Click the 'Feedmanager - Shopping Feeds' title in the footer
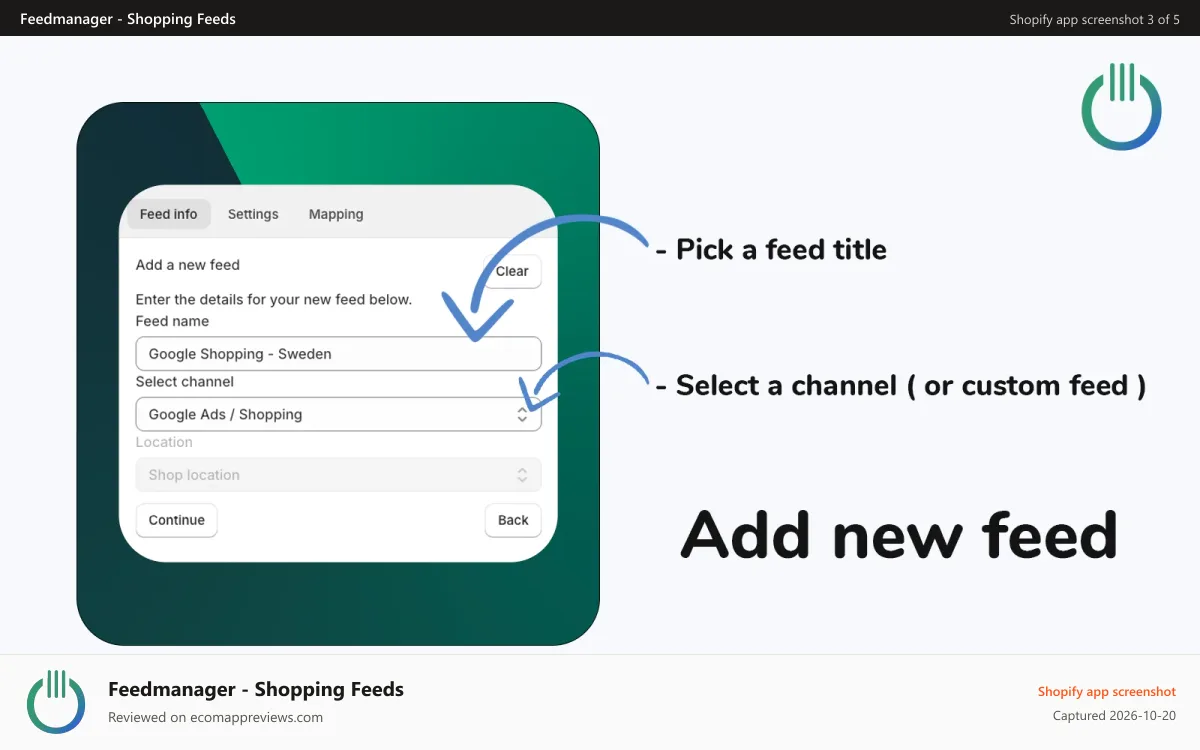Viewport: 1200px width, 750px height. tap(256, 689)
